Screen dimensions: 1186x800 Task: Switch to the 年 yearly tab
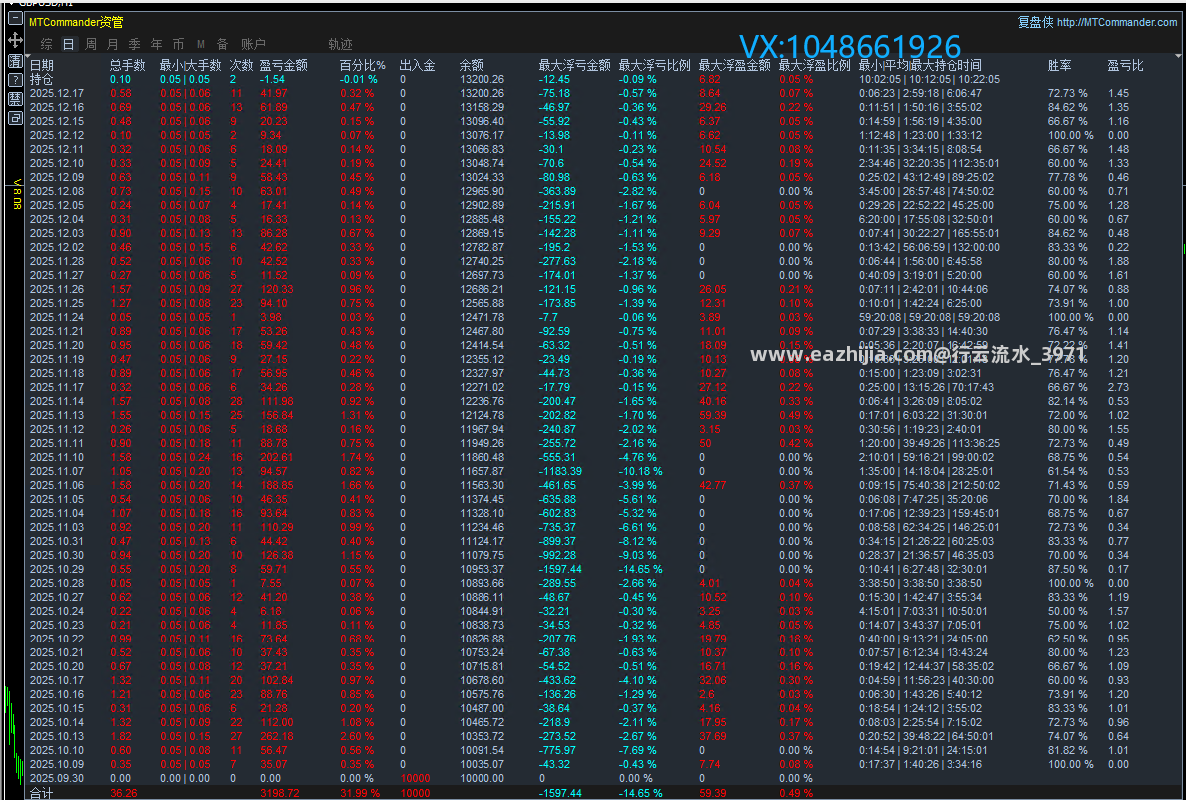click(157, 45)
